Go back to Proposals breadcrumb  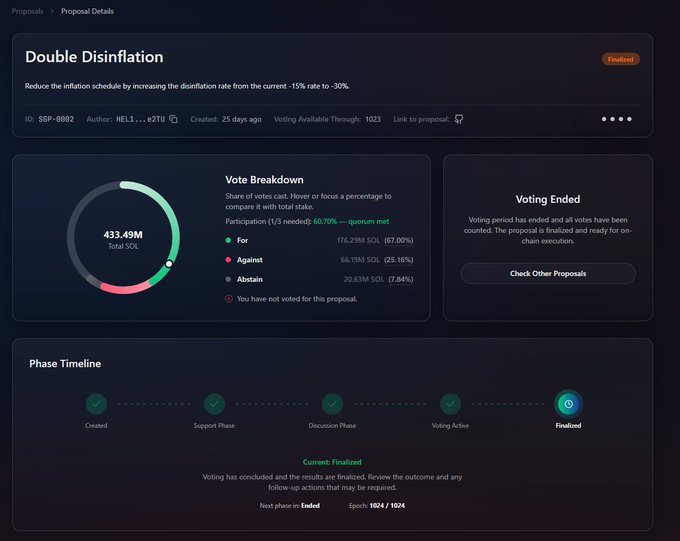(x=27, y=11)
